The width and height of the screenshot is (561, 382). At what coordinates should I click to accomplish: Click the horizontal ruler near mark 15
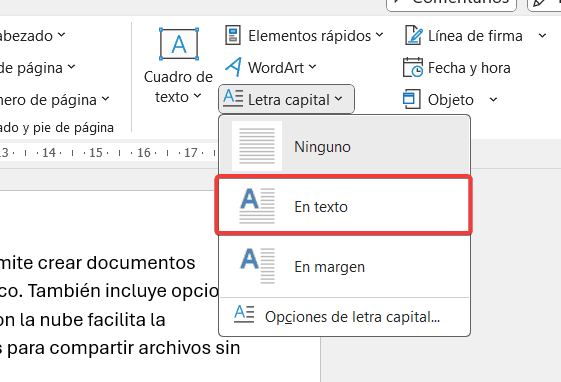(x=96, y=153)
